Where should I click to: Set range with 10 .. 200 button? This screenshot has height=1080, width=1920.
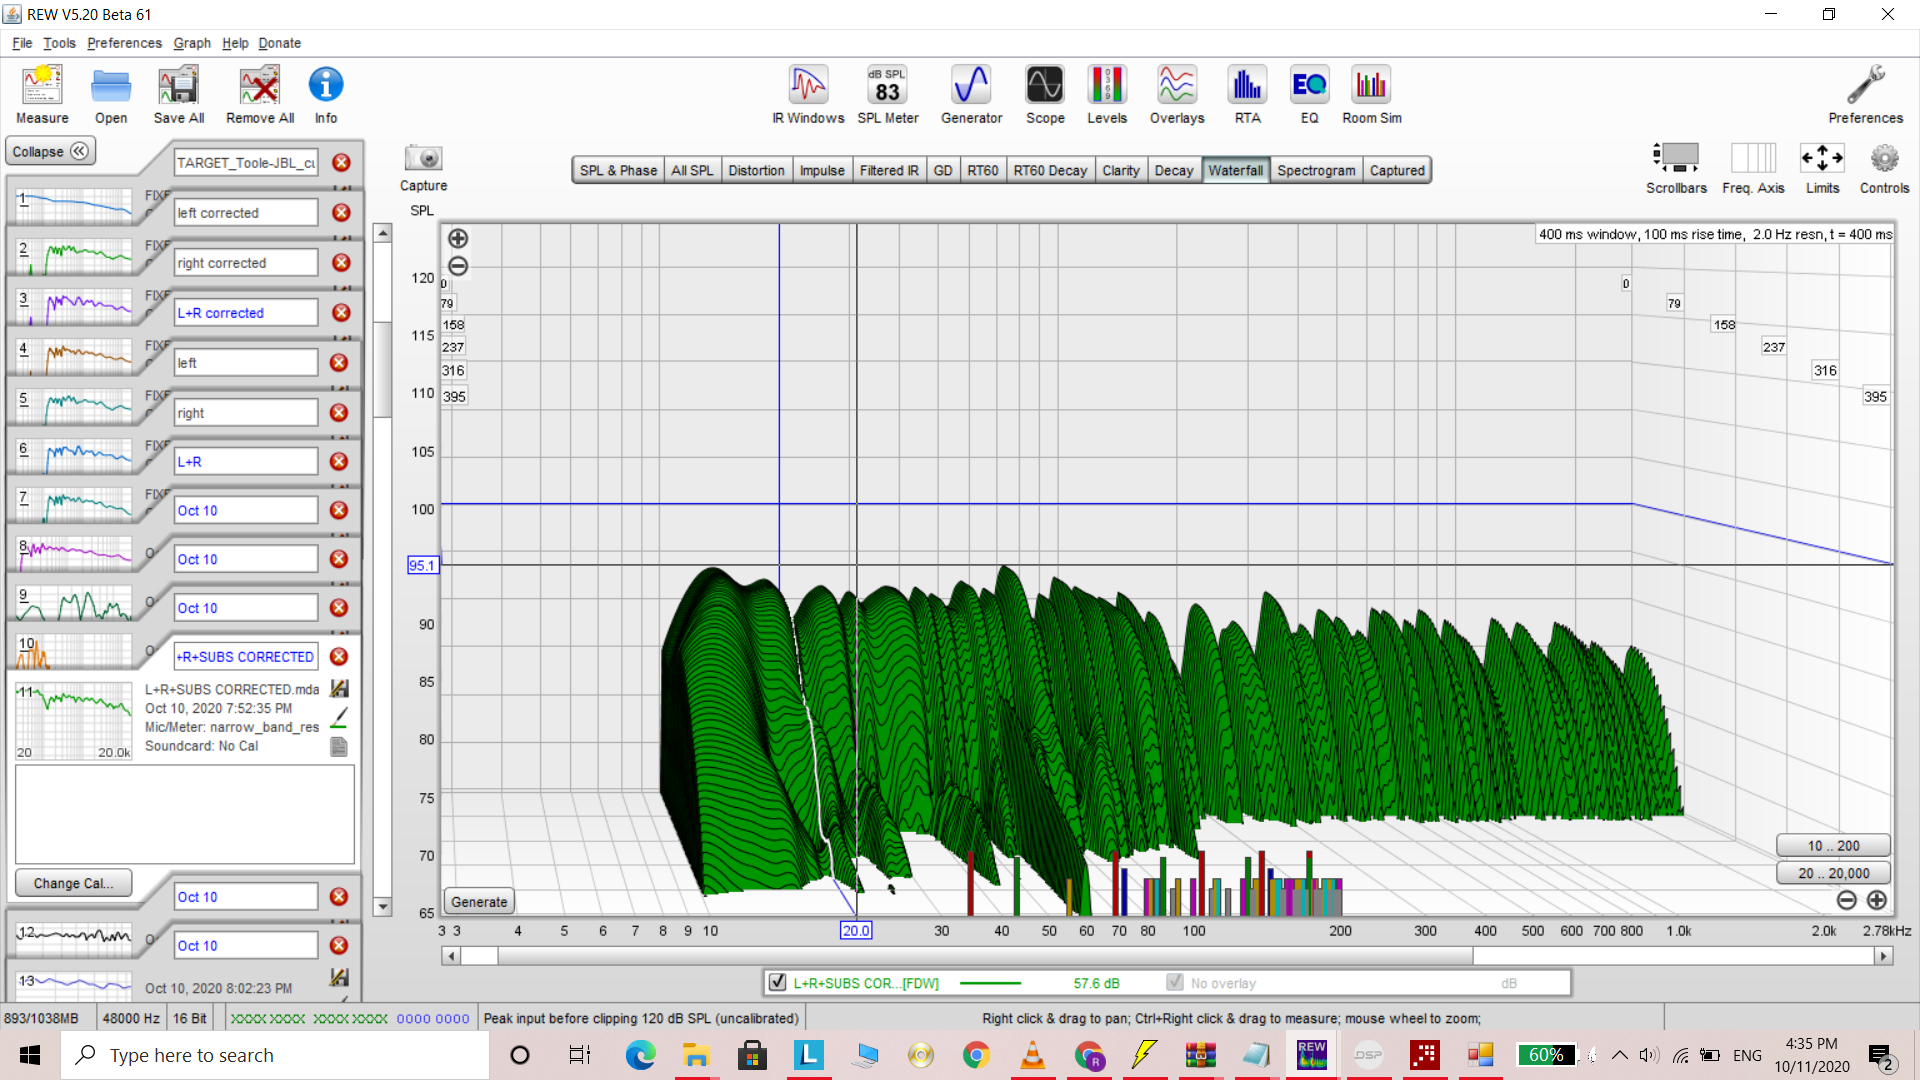pyautogui.click(x=1833, y=845)
